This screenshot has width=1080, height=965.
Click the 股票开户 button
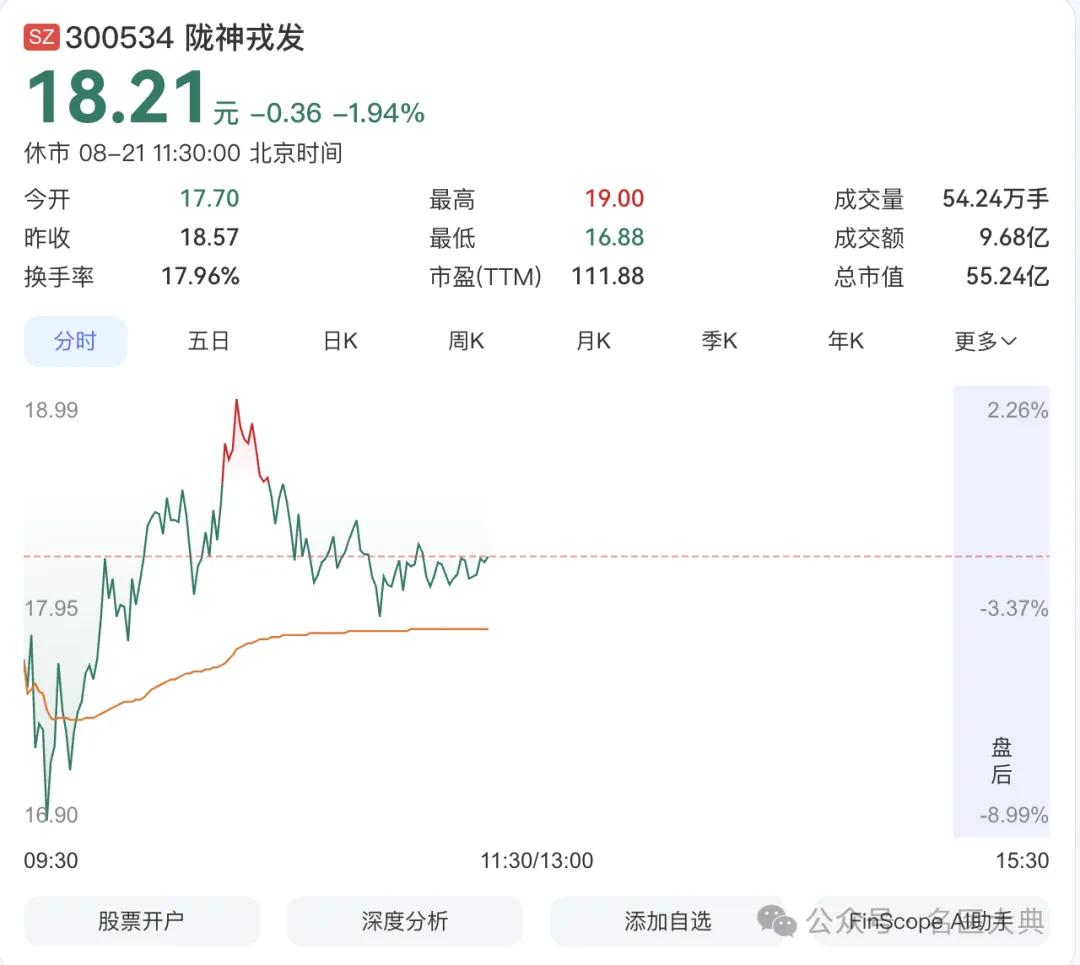141,921
